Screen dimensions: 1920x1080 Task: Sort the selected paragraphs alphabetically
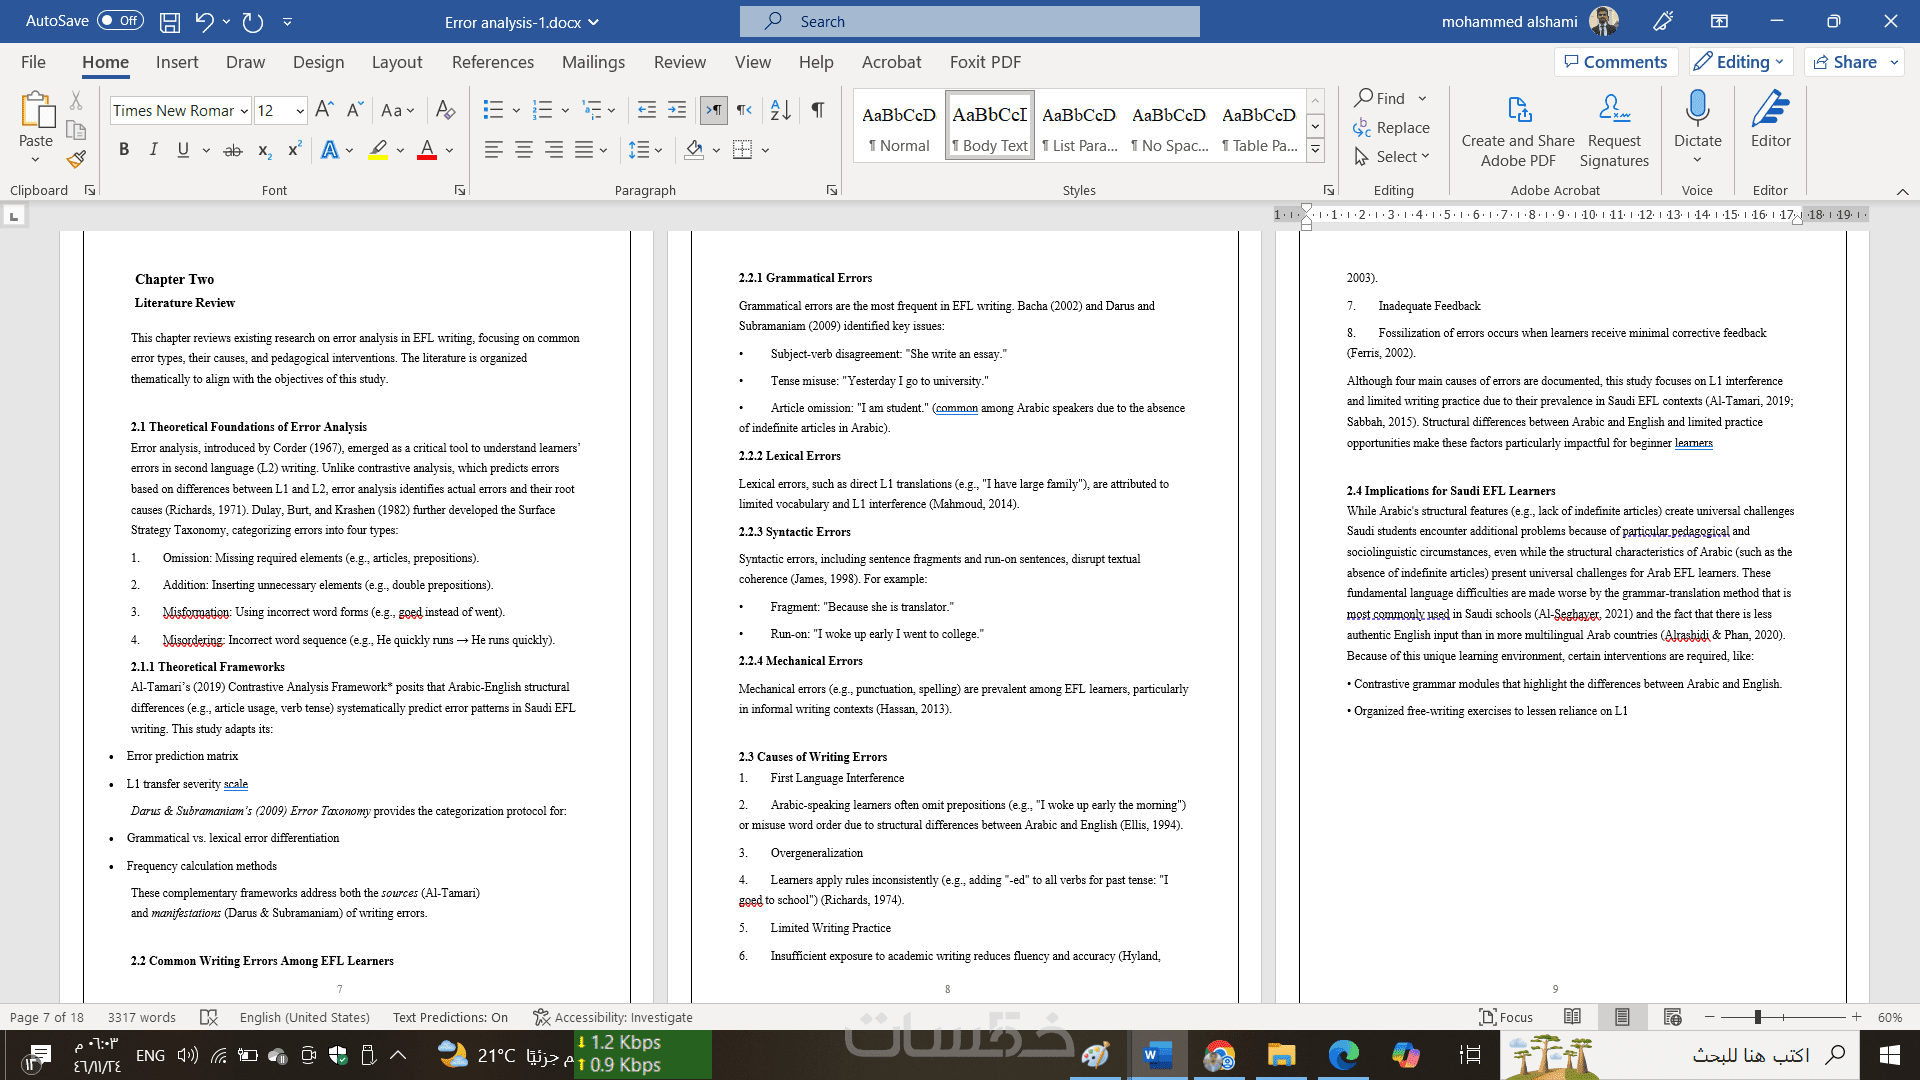(781, 110)
